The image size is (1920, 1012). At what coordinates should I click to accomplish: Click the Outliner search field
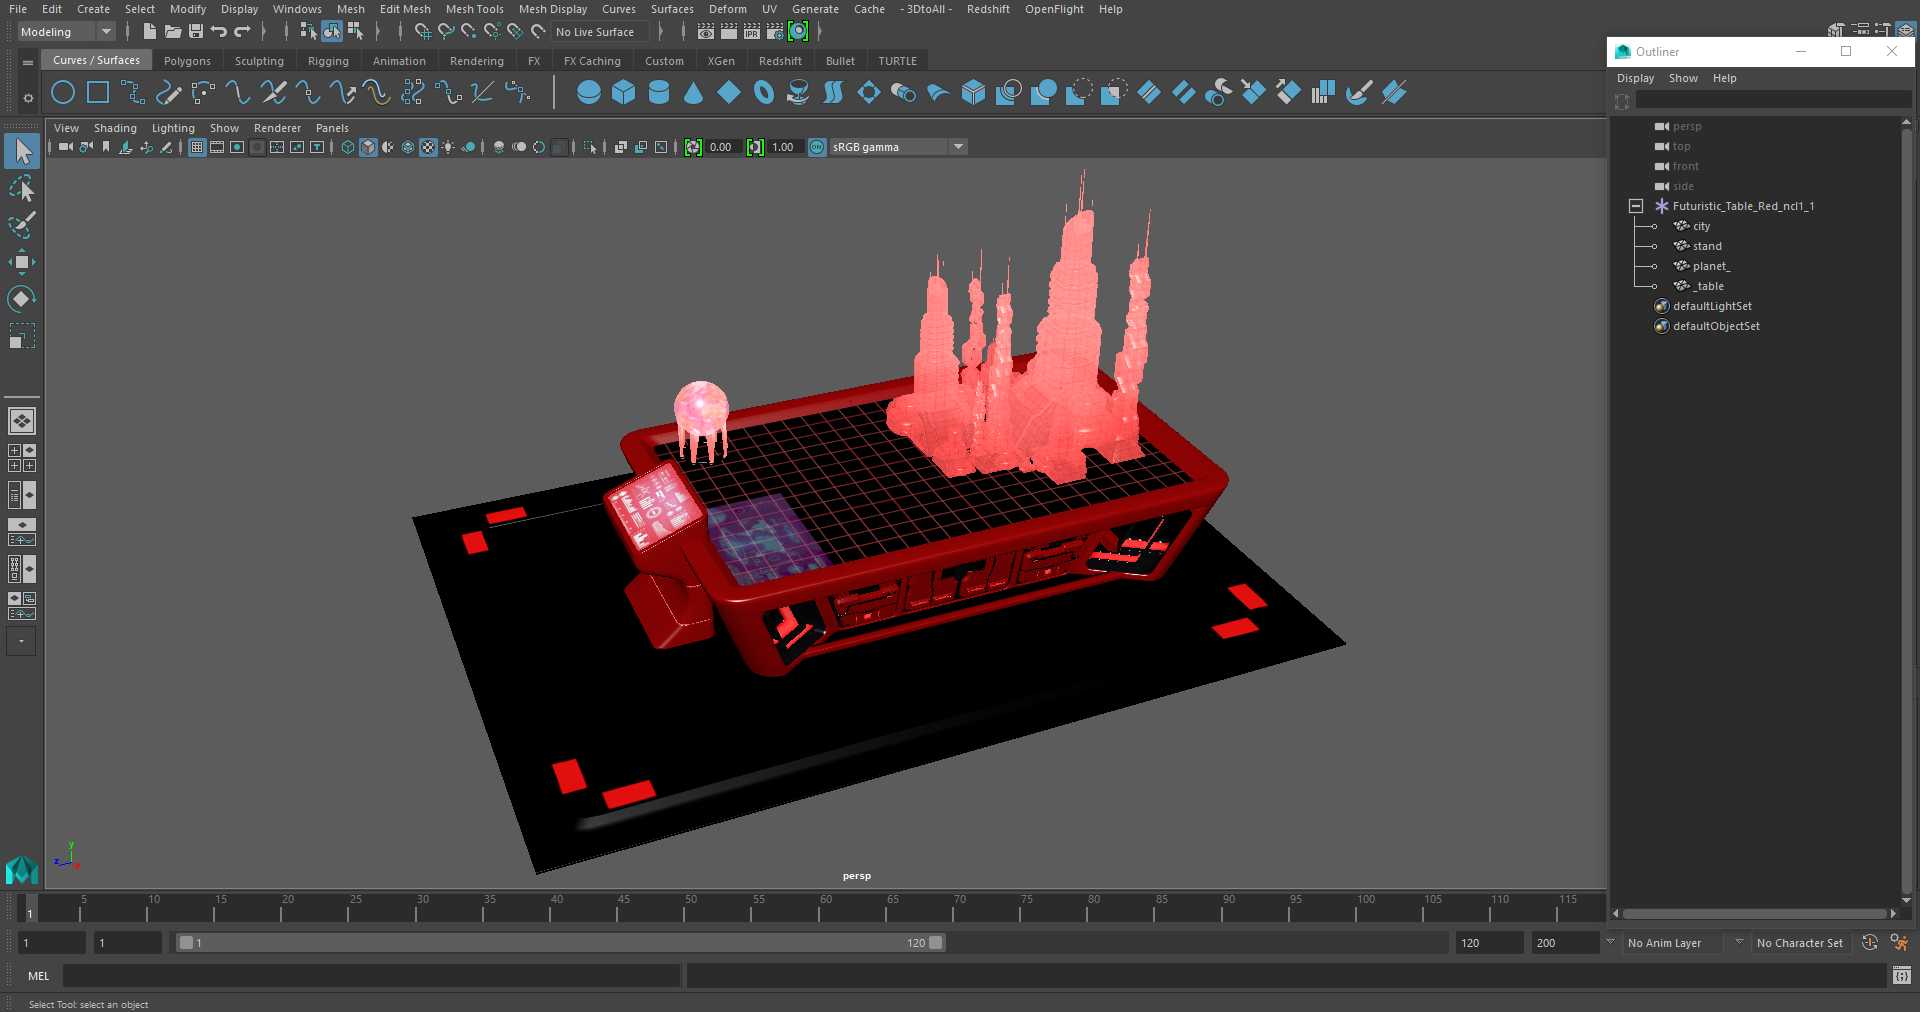pyautogui.click(x=1772, y=100)
